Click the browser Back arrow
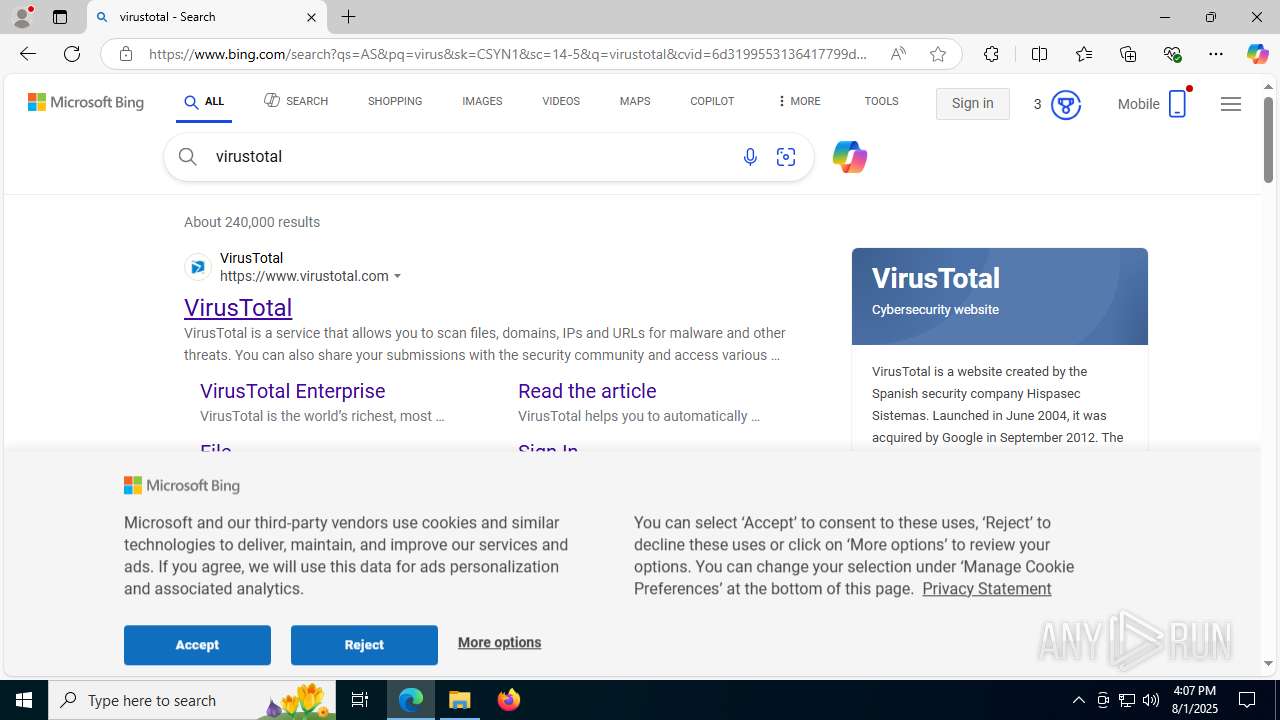The width and height of the screenshot is (1280, 720). [x=27, y=54]
